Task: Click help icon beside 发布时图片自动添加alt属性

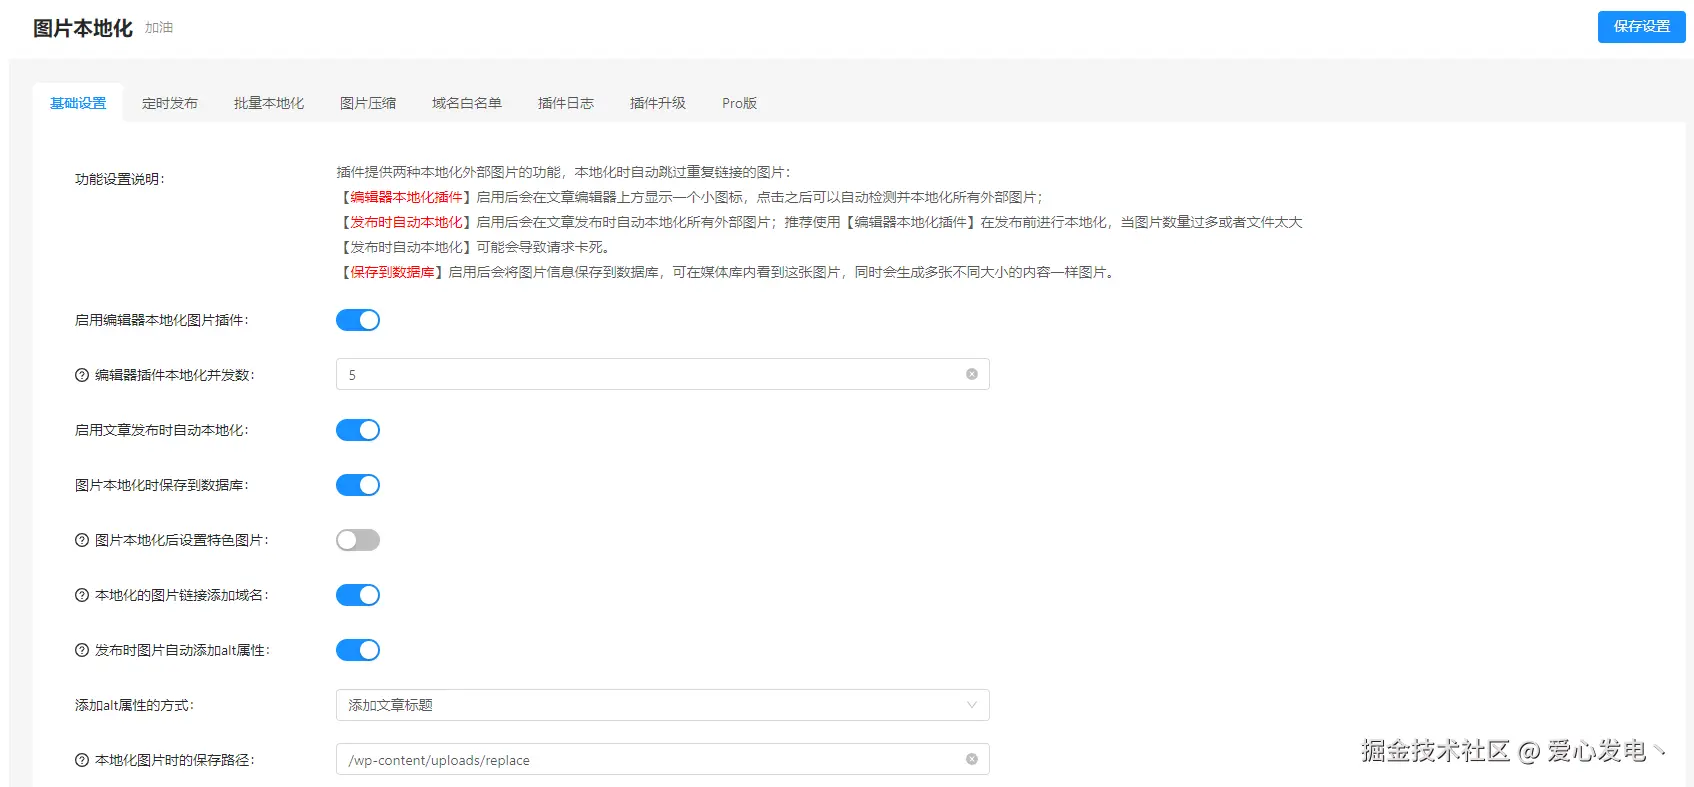Action: coord(82,650)
